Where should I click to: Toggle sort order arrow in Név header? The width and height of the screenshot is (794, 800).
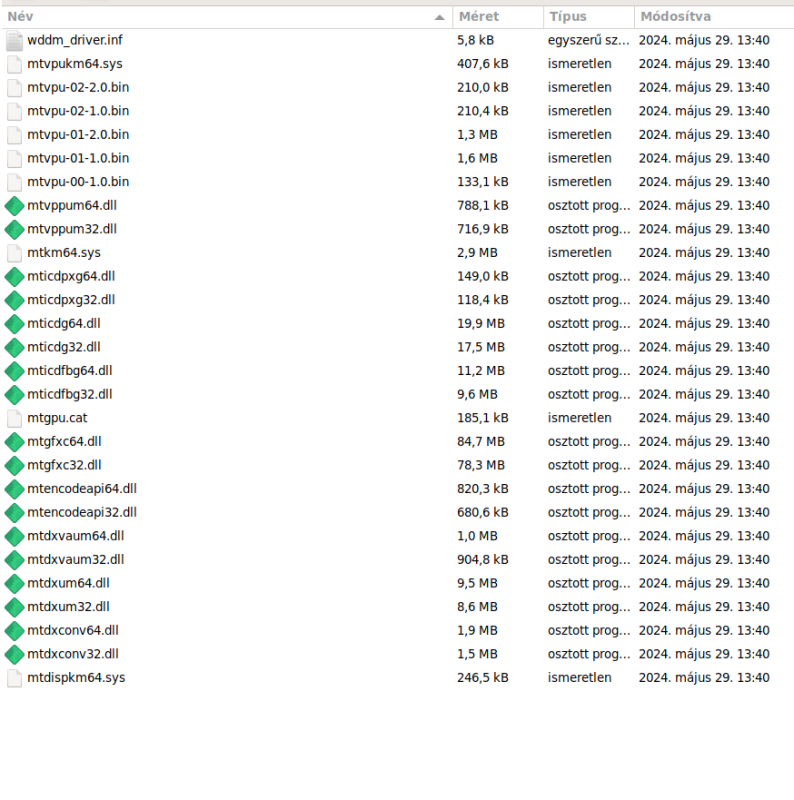pos(439,17)
